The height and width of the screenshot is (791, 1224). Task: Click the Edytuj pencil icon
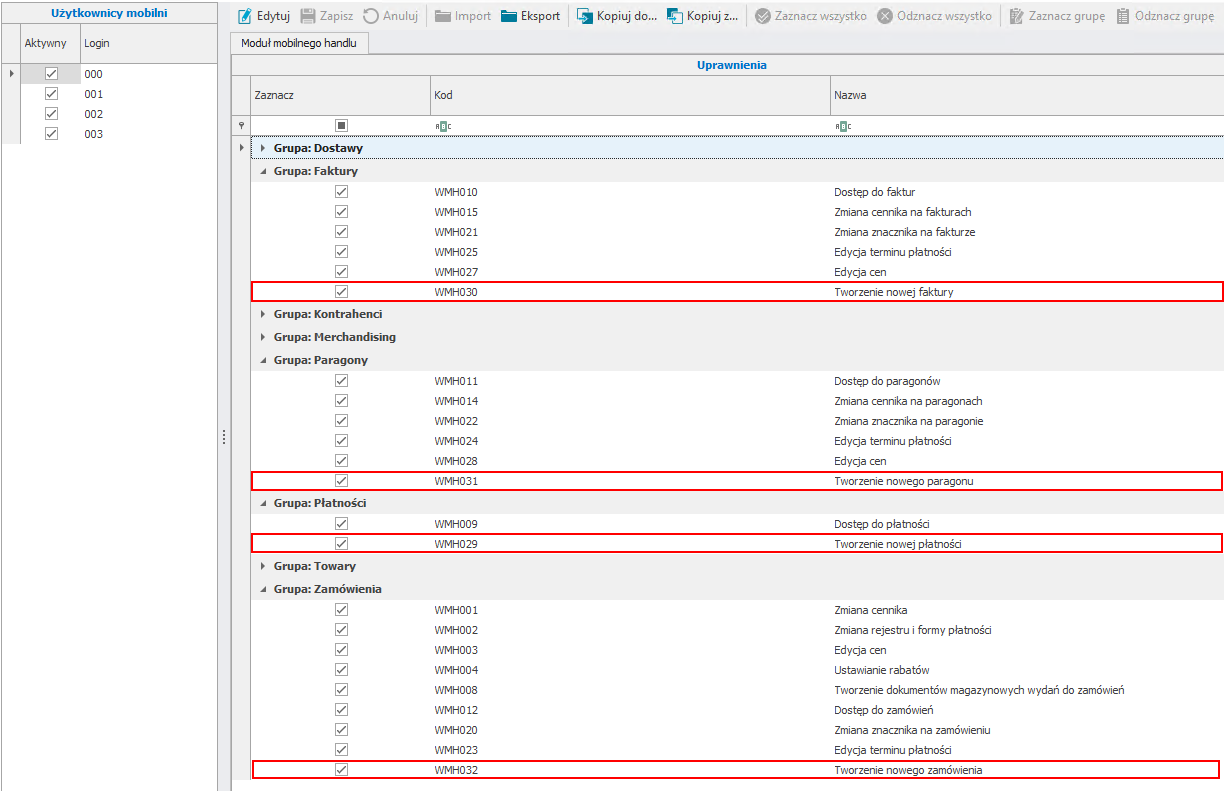coord(244,16)
